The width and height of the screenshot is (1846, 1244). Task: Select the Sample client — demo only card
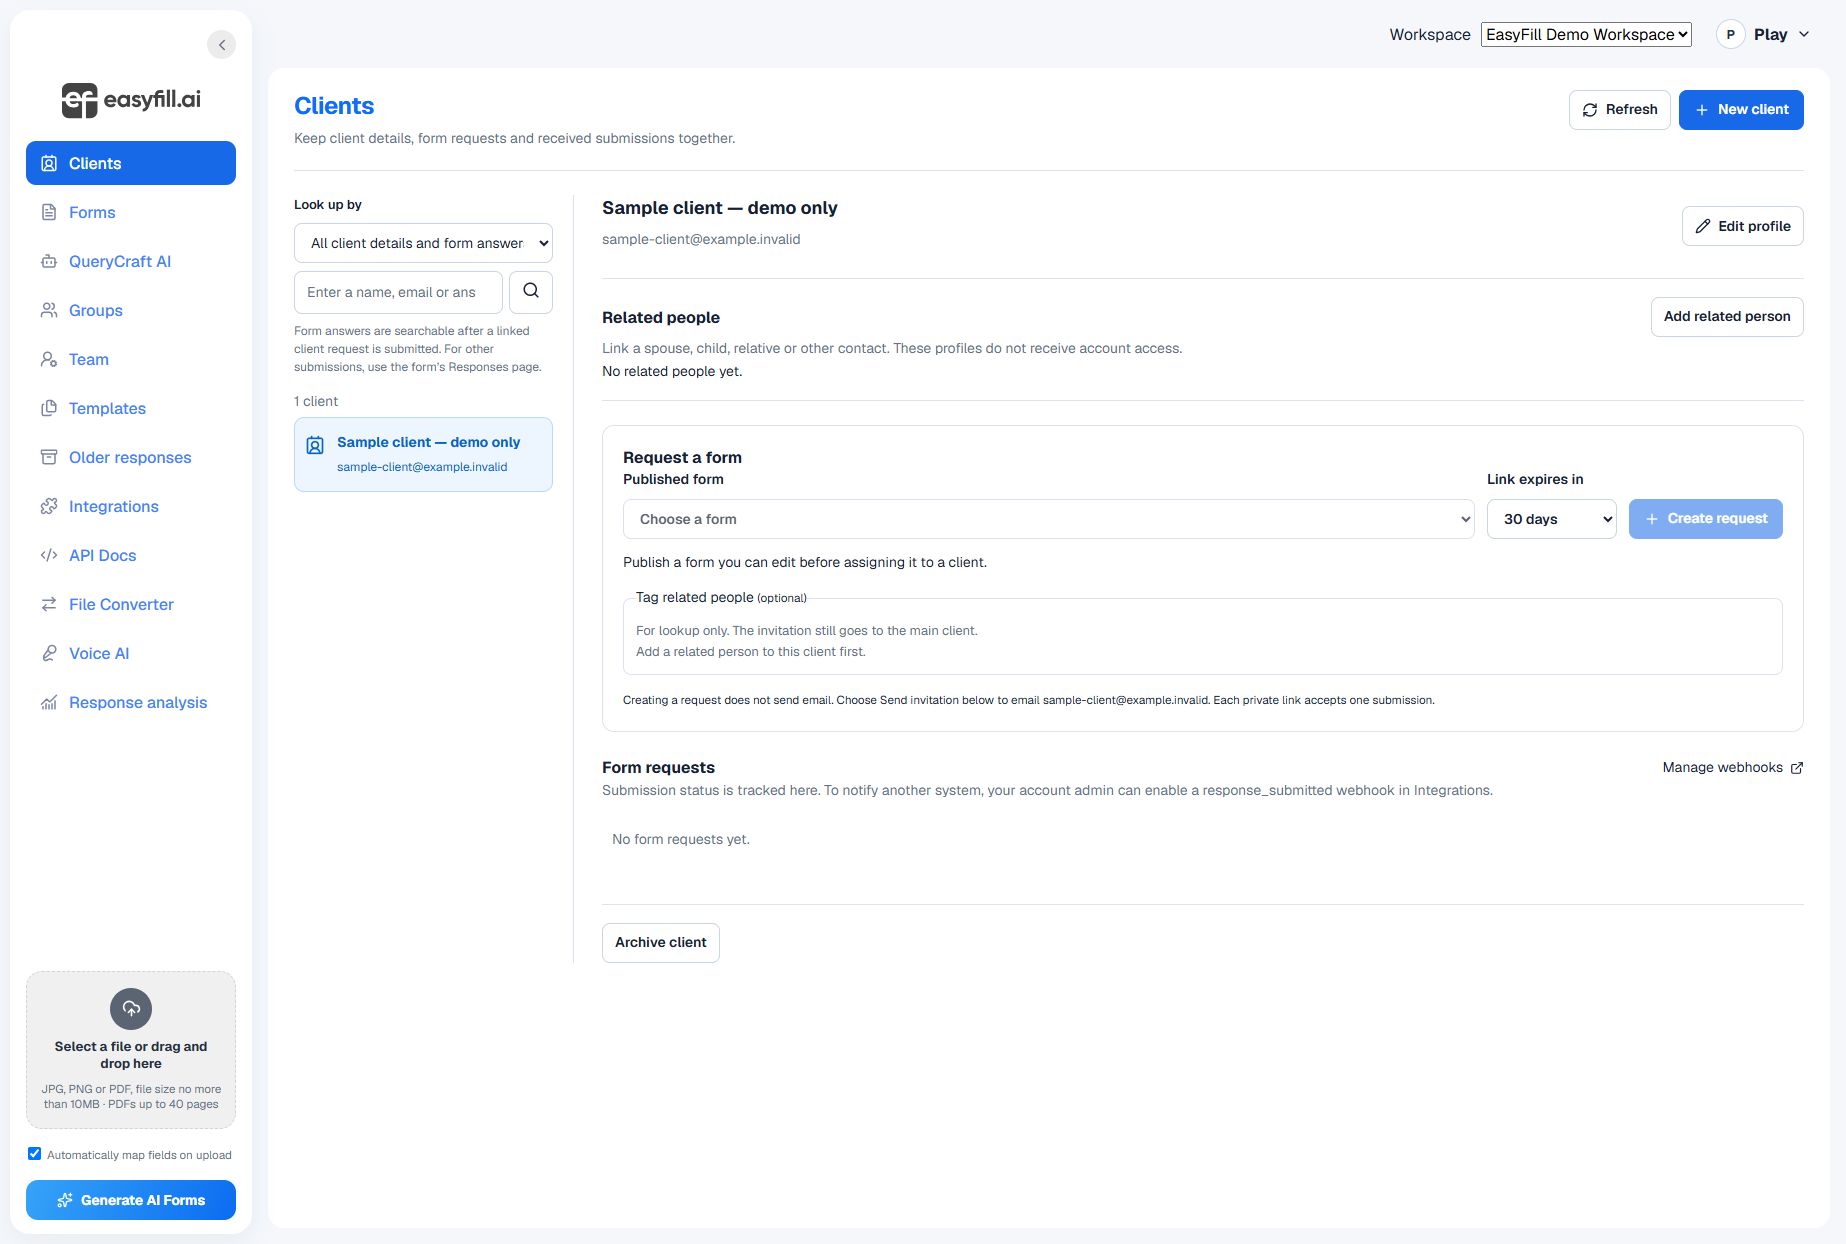pos(423,454)
